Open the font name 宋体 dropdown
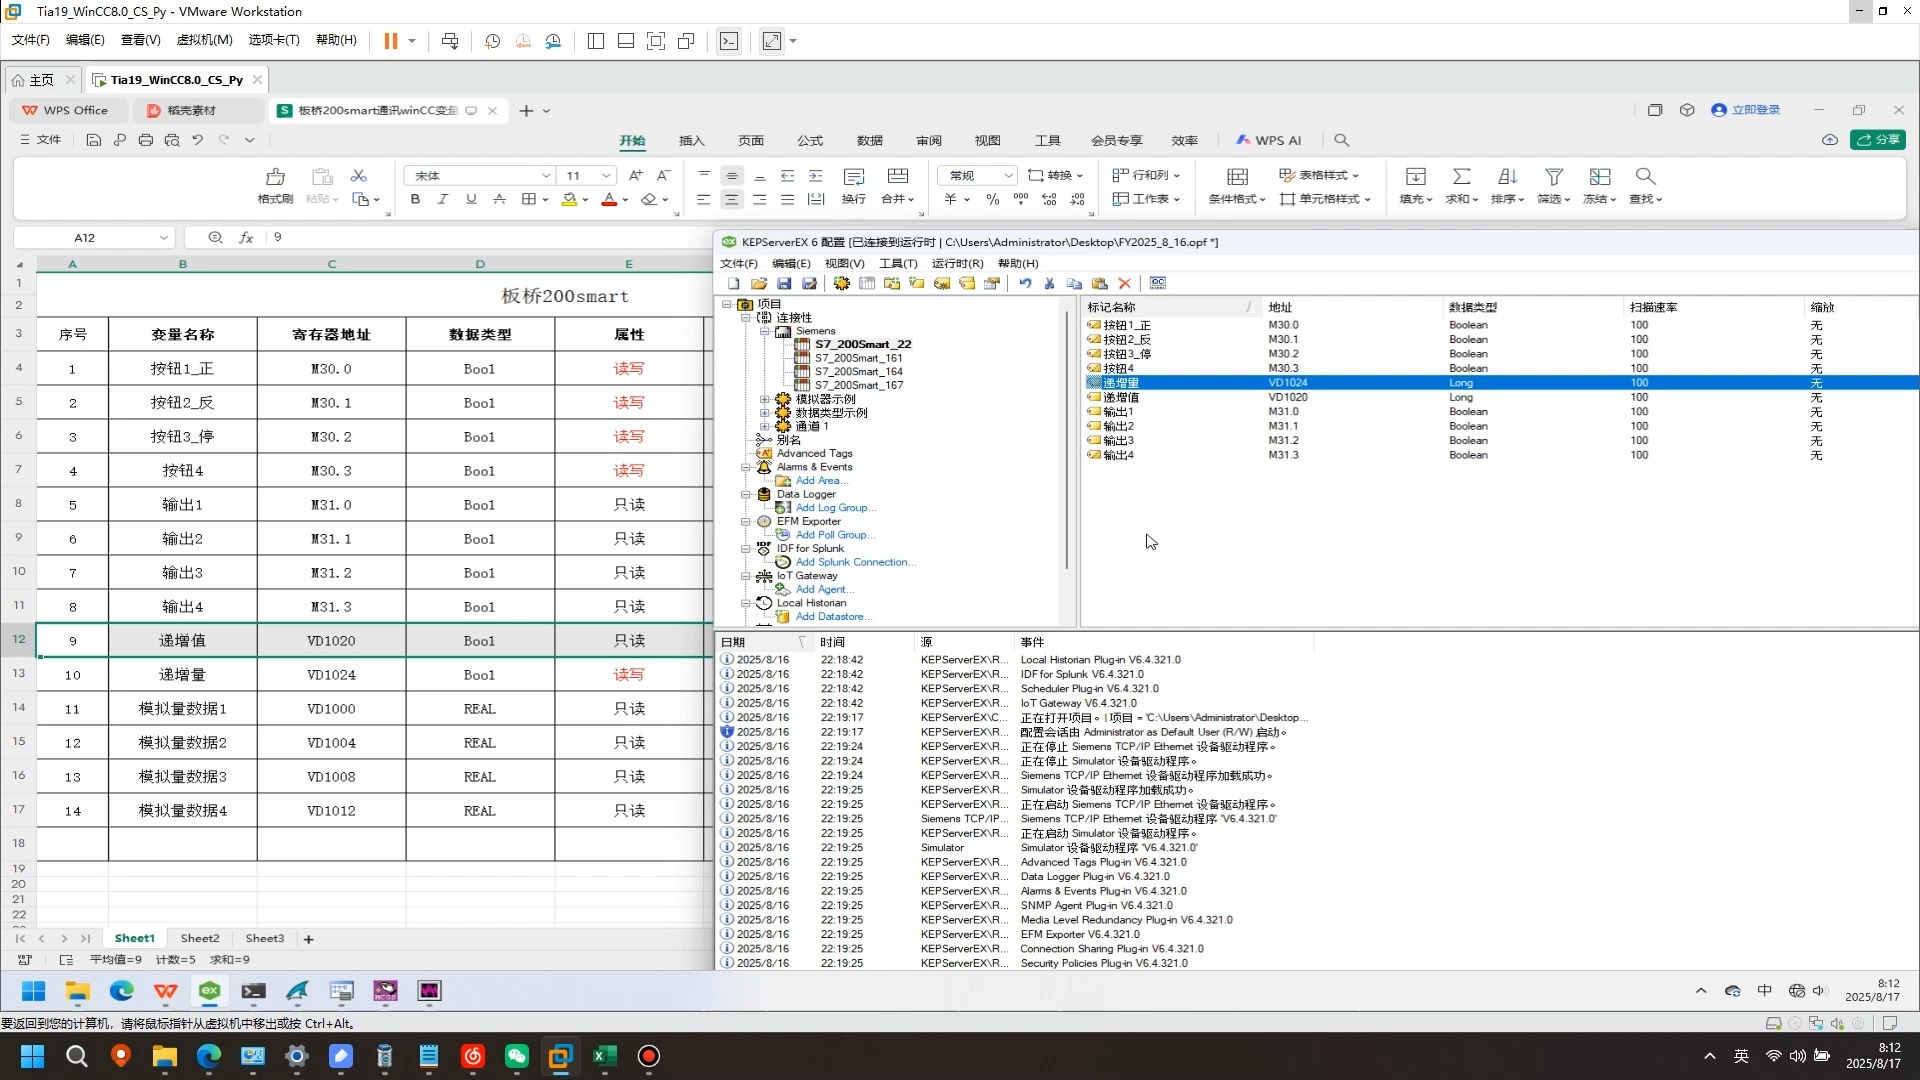Viewport: 1920px width, 1080px height. [x=546, y=176]
